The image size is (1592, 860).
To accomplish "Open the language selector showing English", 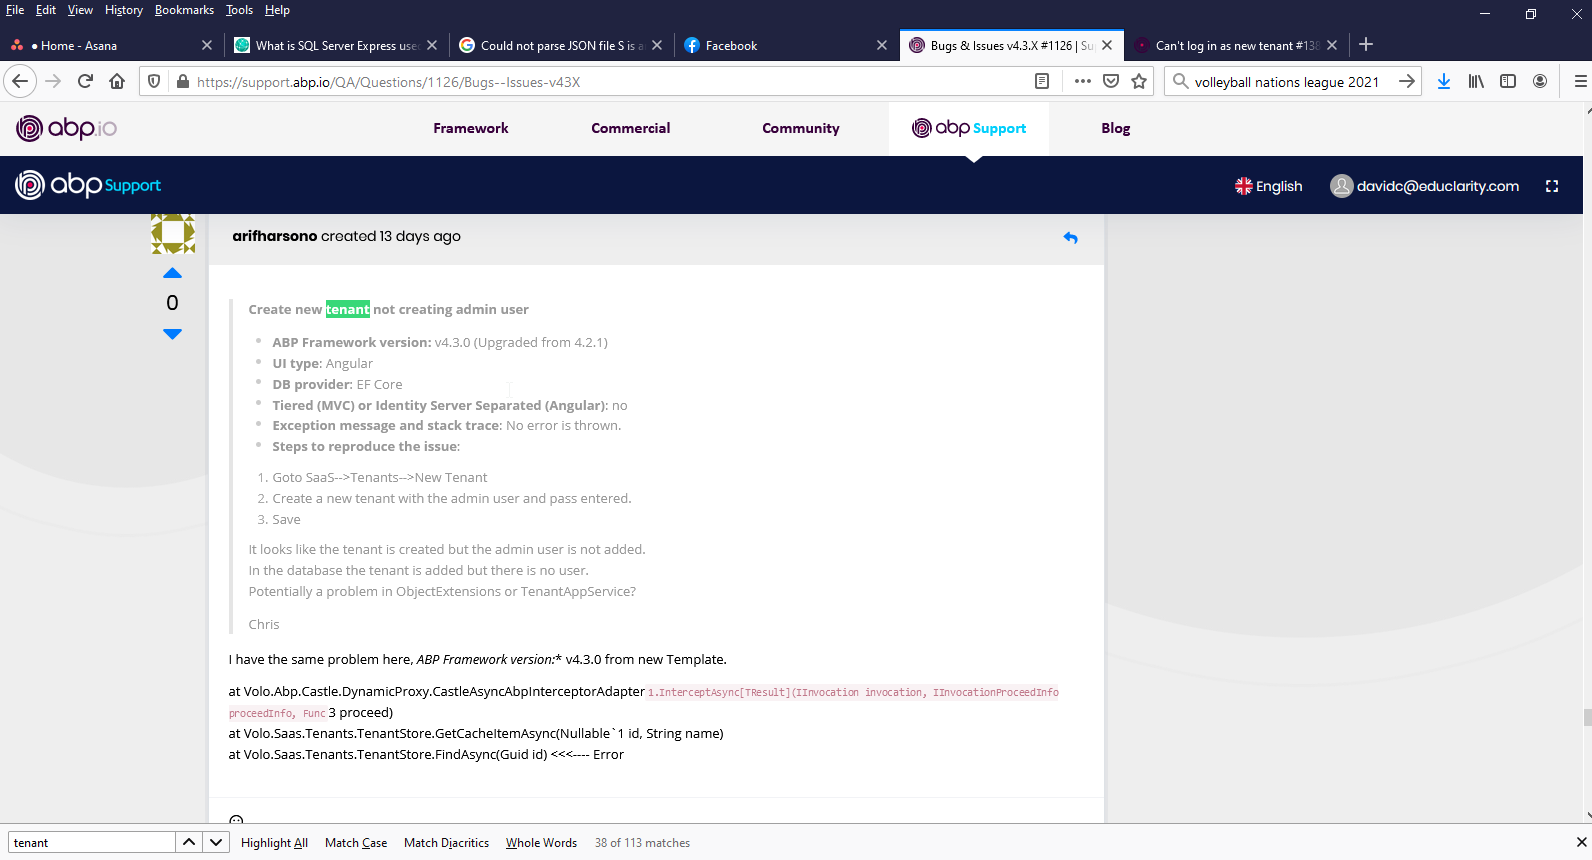I will coord(1268,186).
